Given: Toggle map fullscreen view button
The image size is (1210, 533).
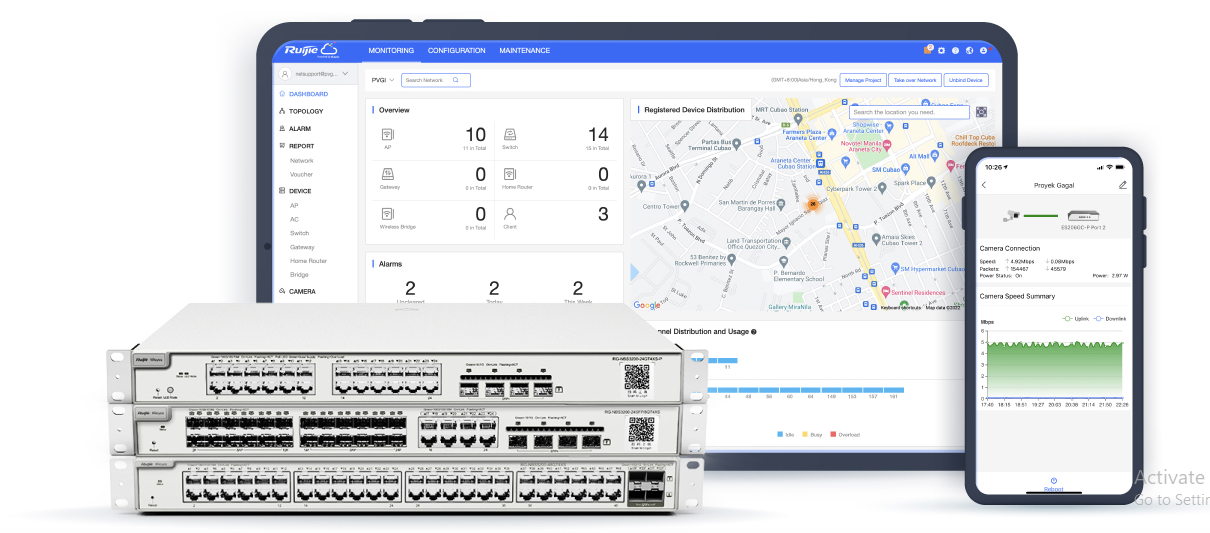Looking at the screenshot, I should [x=981, y=112].
